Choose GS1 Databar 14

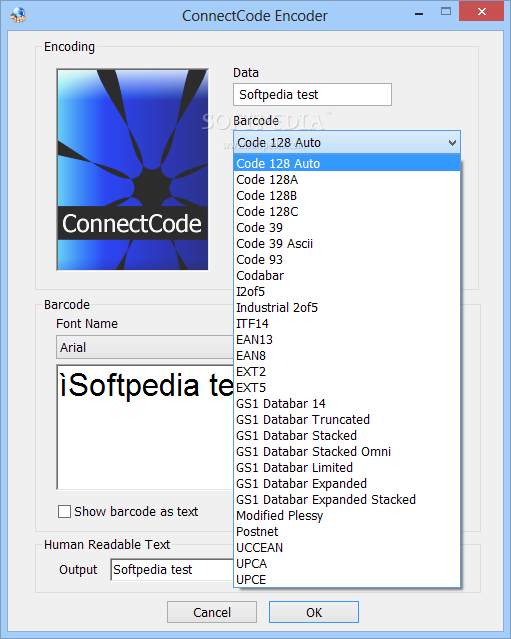click(347, 403)
